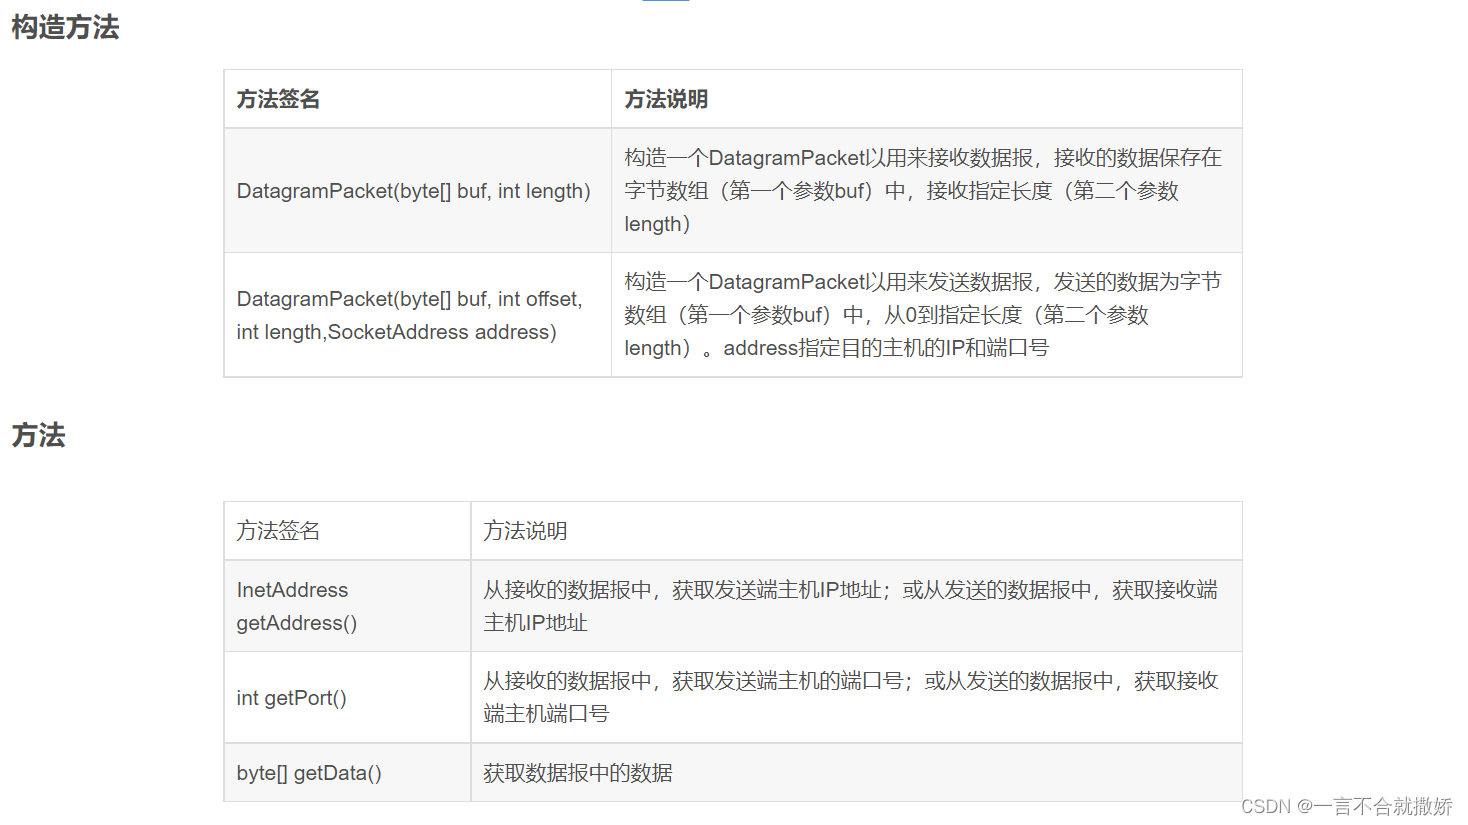Click DatagramPacket(byte[] buf, int length) cell
This screenshot has height=825, width=1468.
(x=413, y=191)
